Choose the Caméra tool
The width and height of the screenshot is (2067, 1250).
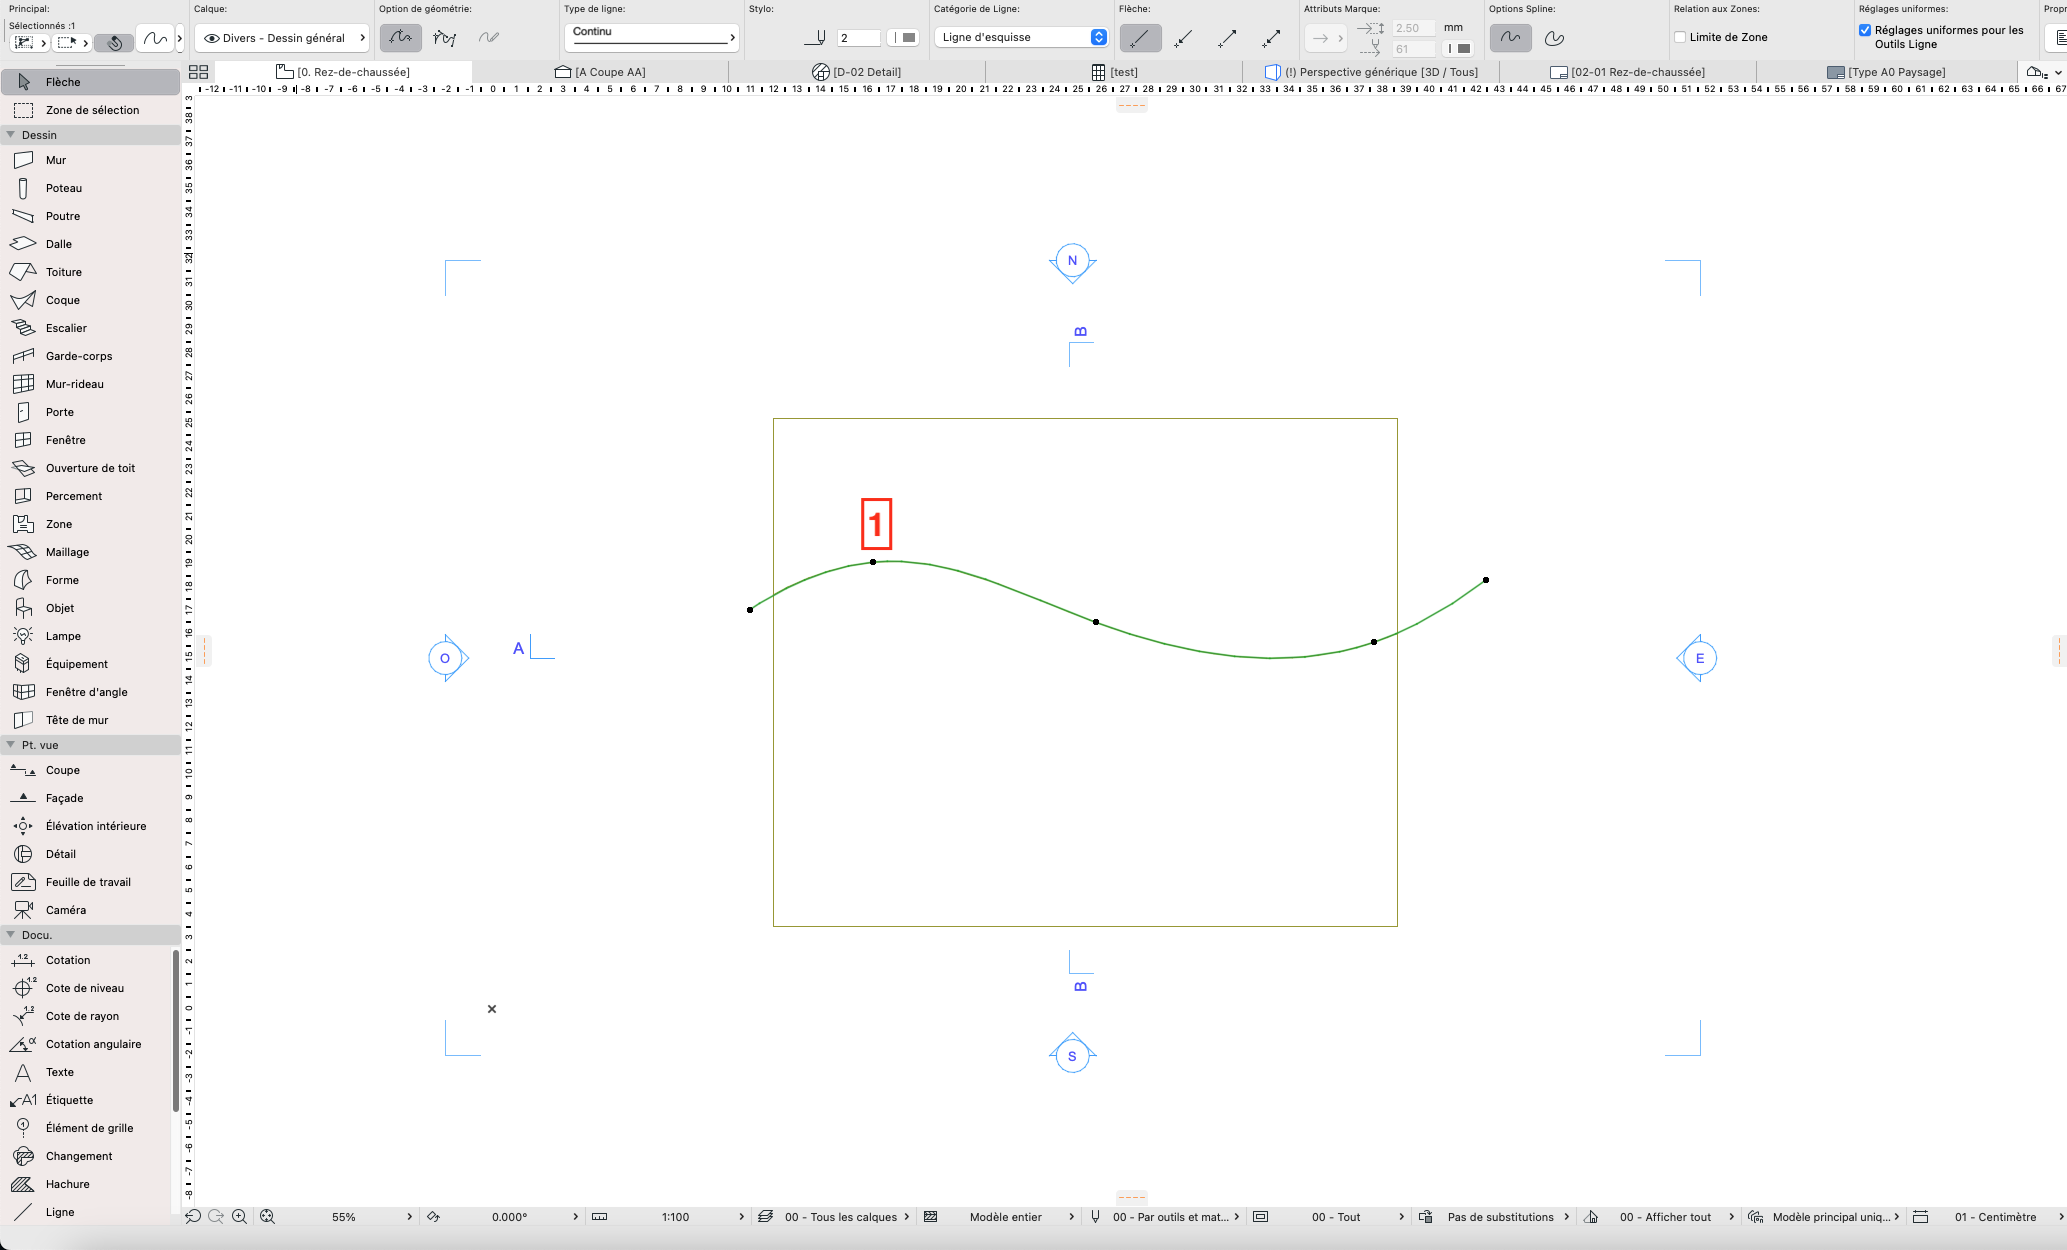(90, 910)
